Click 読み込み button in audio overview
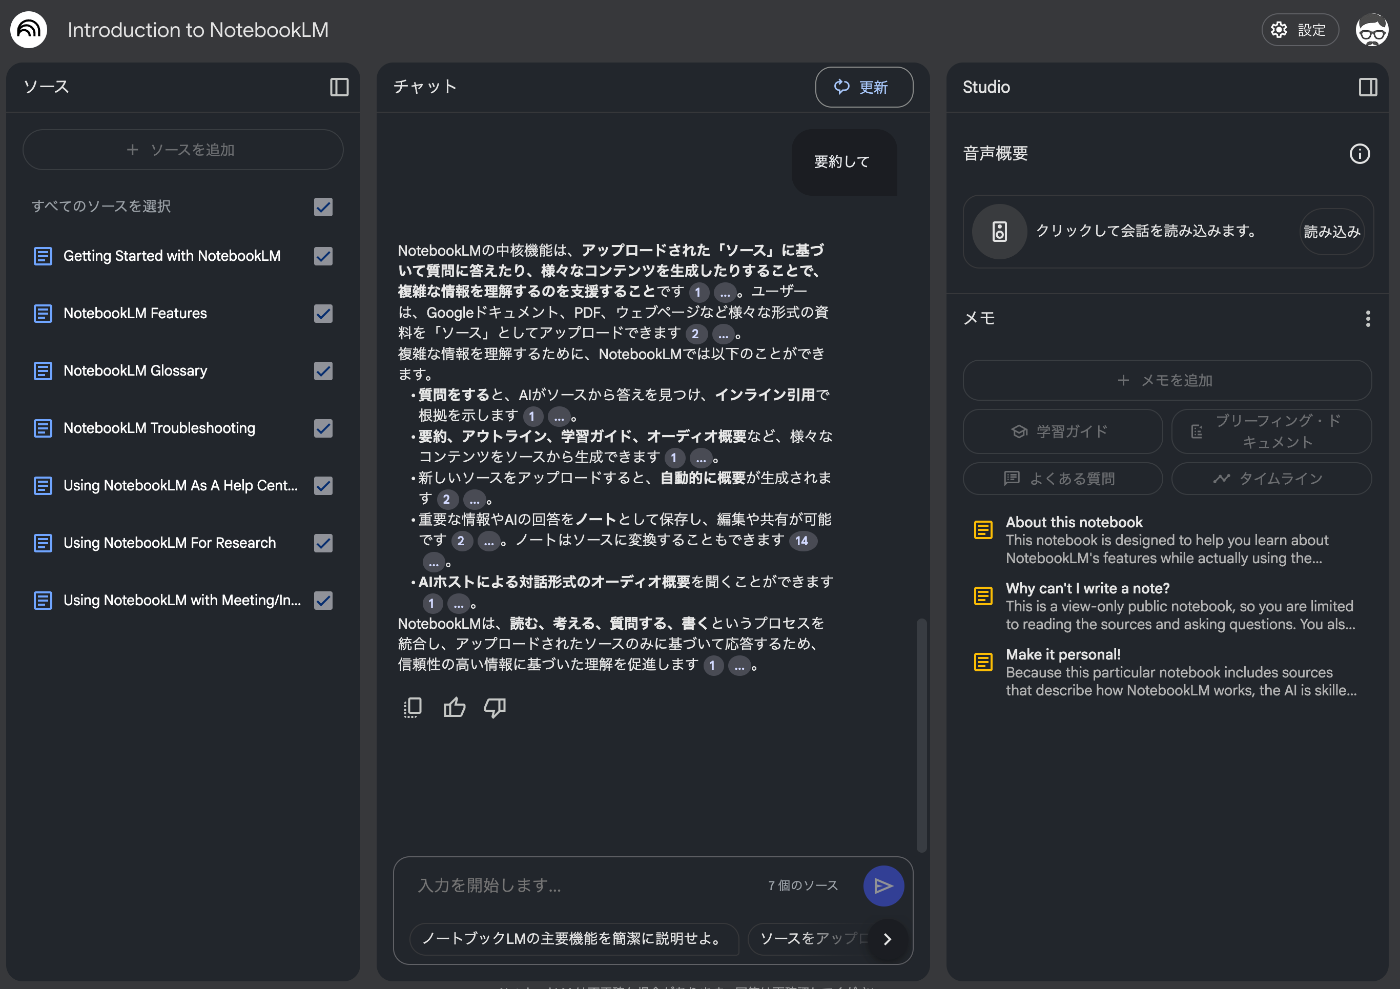Screen dimensions: 1400x989 click(1332, 232)
